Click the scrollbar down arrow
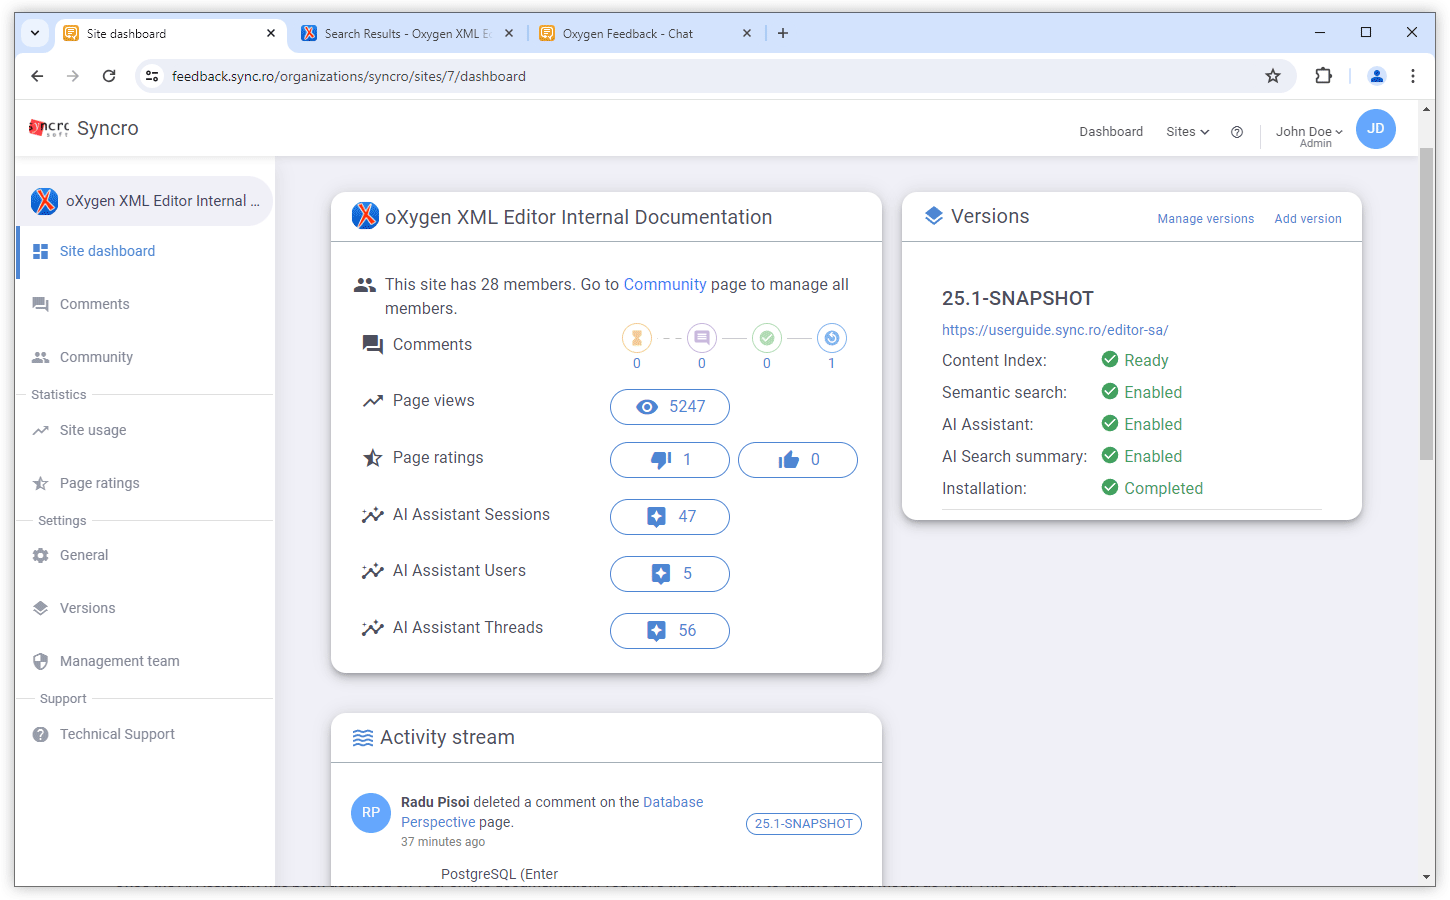The width and height of the screenshot is (1450, 900). [x=1427, y=877]
